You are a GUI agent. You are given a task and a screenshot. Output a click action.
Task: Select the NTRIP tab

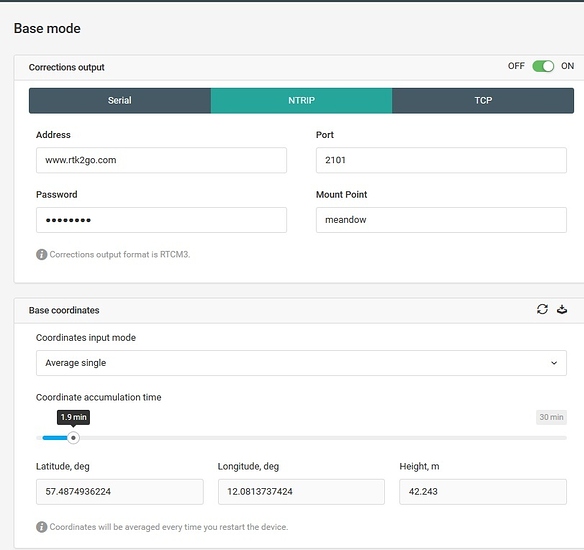pyautogui.click(x=301, y=101)
